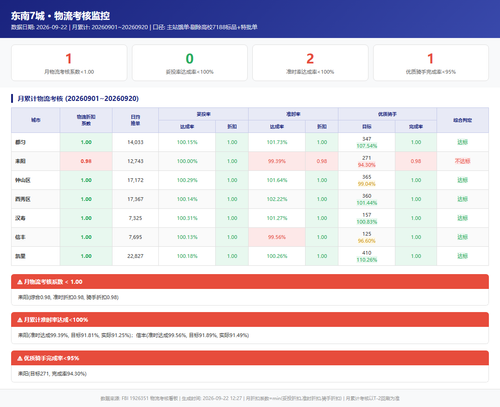Click the 7,325 daily orders value

135,218
